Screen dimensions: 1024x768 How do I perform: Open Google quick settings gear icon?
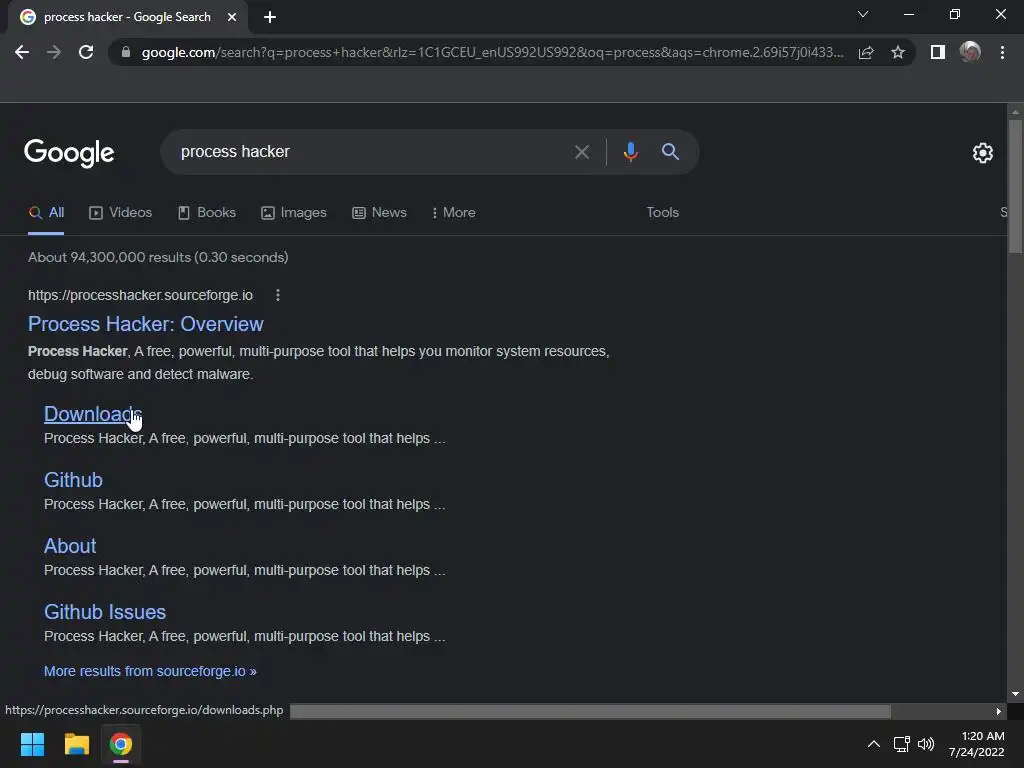(983, 153)
